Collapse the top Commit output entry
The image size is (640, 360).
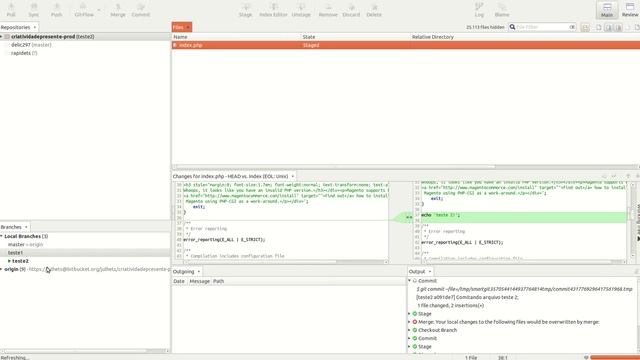[x=409, y=281]
